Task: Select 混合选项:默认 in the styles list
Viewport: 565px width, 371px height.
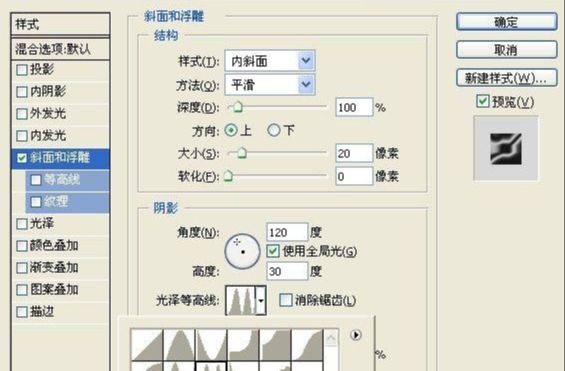Action: click(61, 49)
